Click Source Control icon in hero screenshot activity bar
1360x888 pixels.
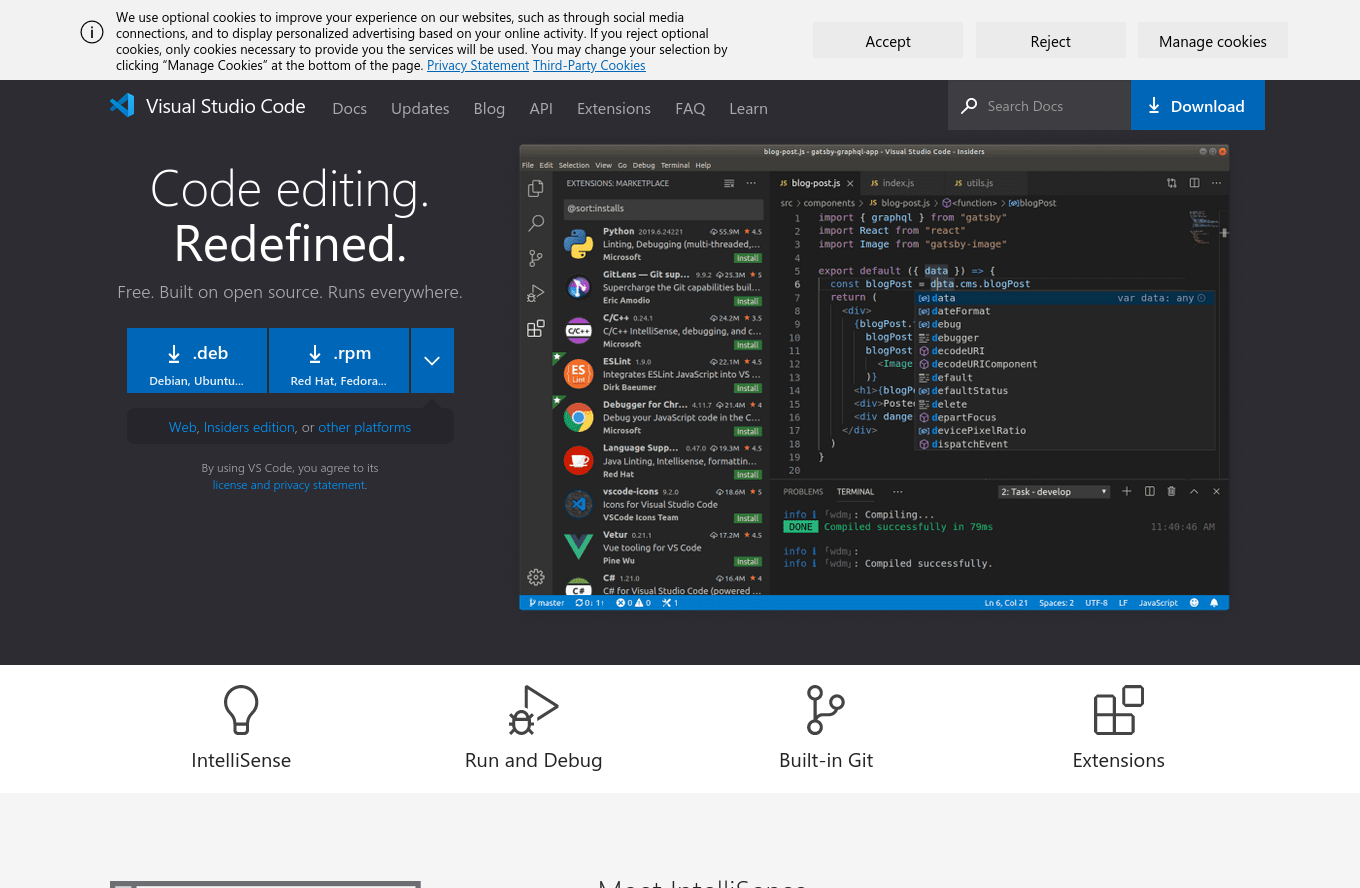(x=536, y=258)
